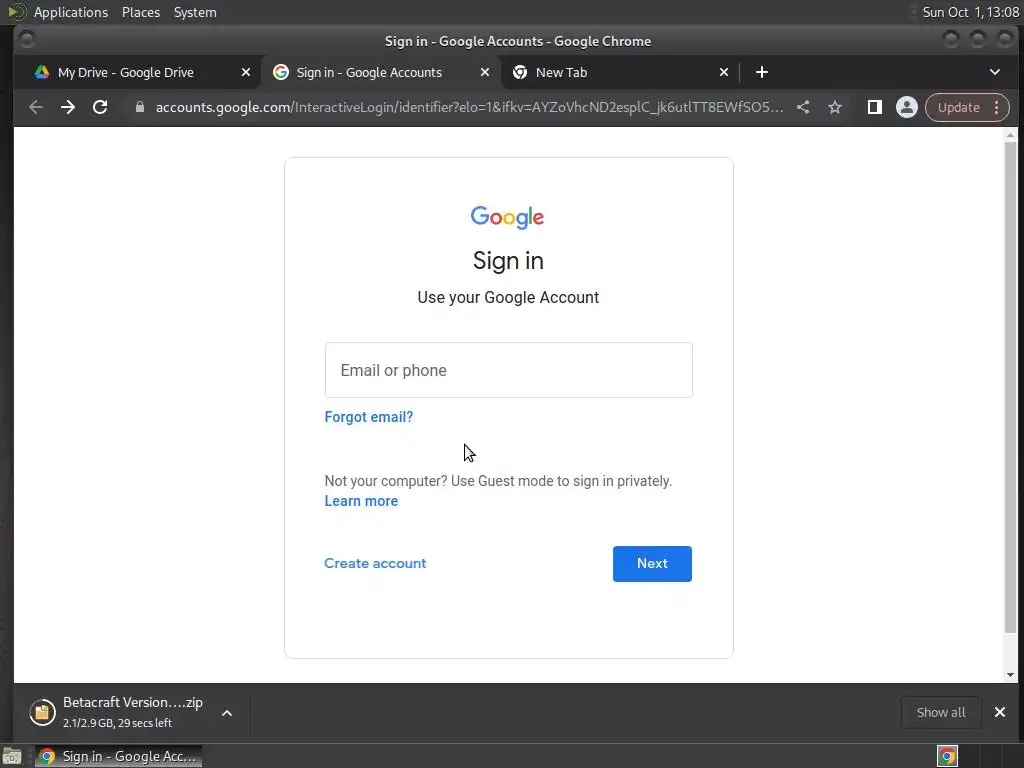Screen dimensions: 1024x768
Task: Close the My Drive tab
Action: (246, 72)
